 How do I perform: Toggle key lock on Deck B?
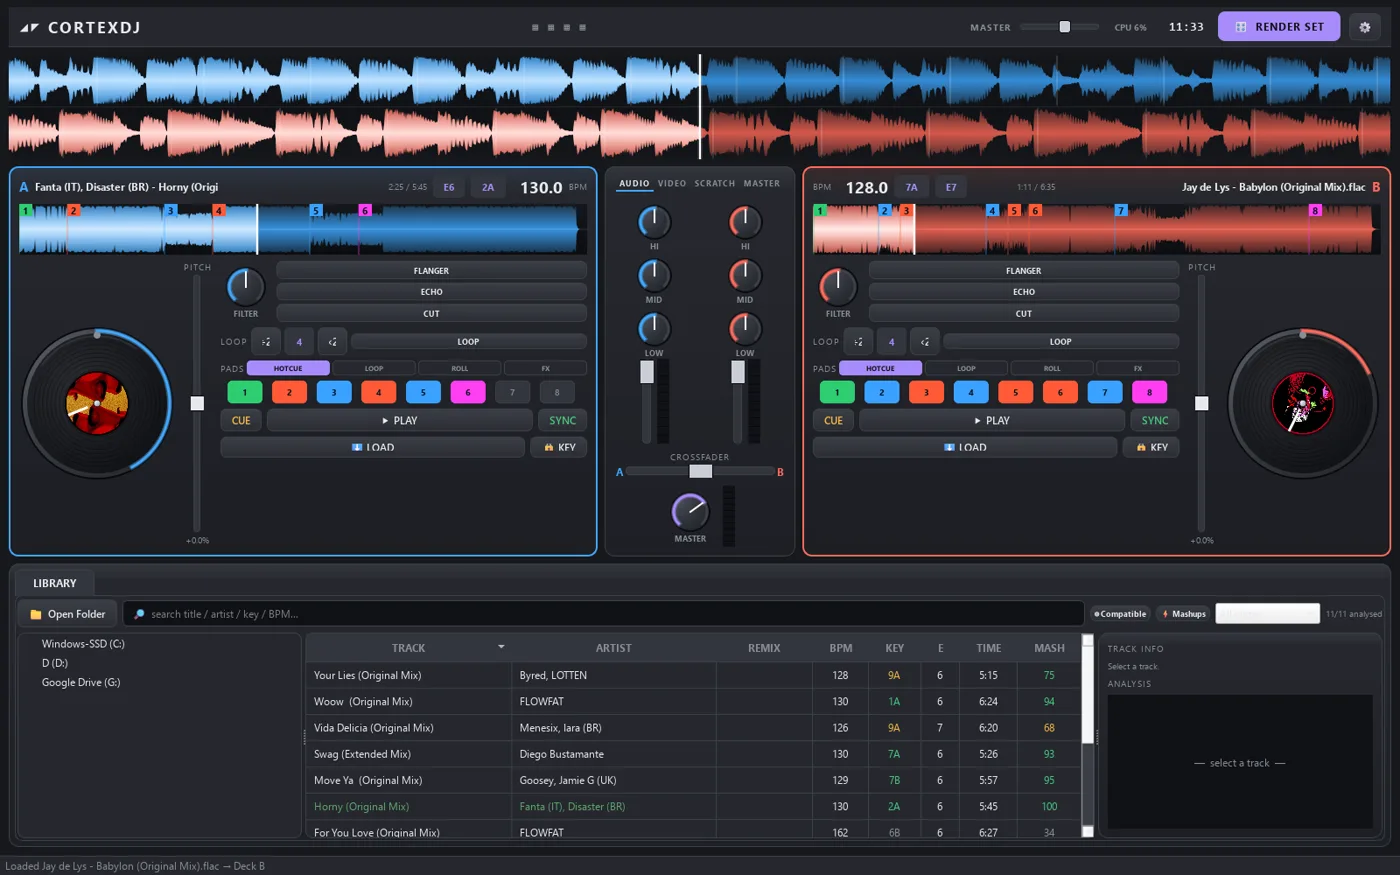(1151, 447)
